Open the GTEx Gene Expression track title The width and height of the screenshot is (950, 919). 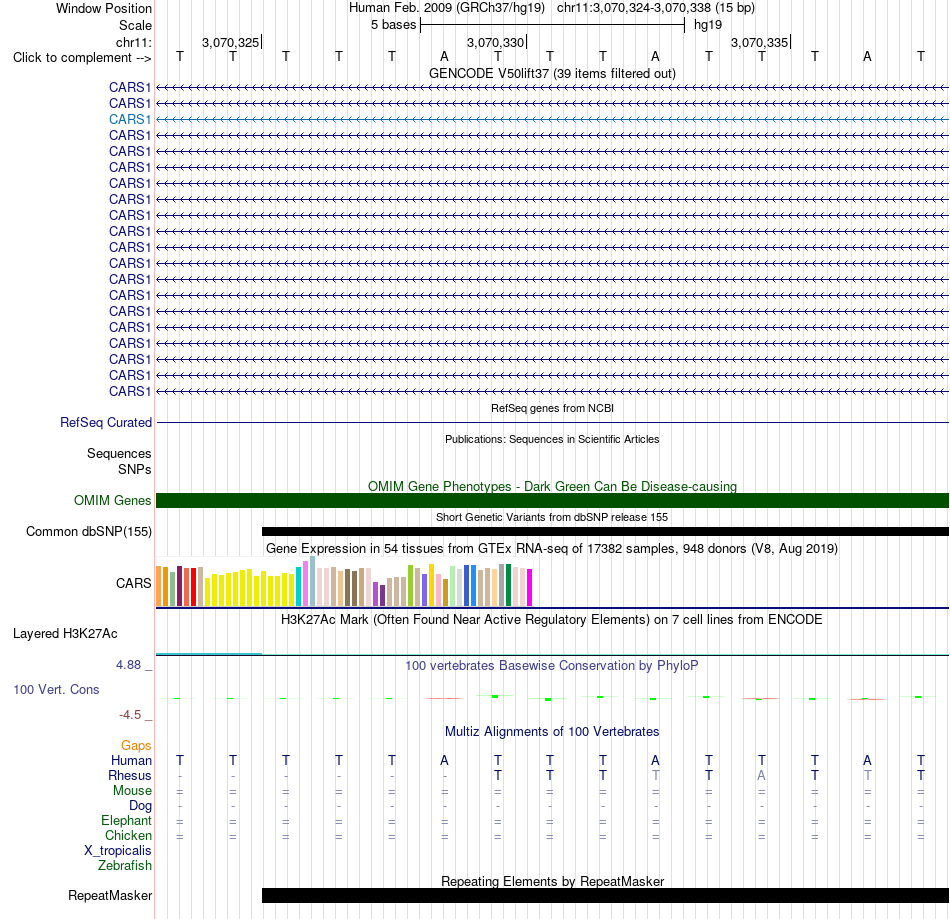click(552, 548)
